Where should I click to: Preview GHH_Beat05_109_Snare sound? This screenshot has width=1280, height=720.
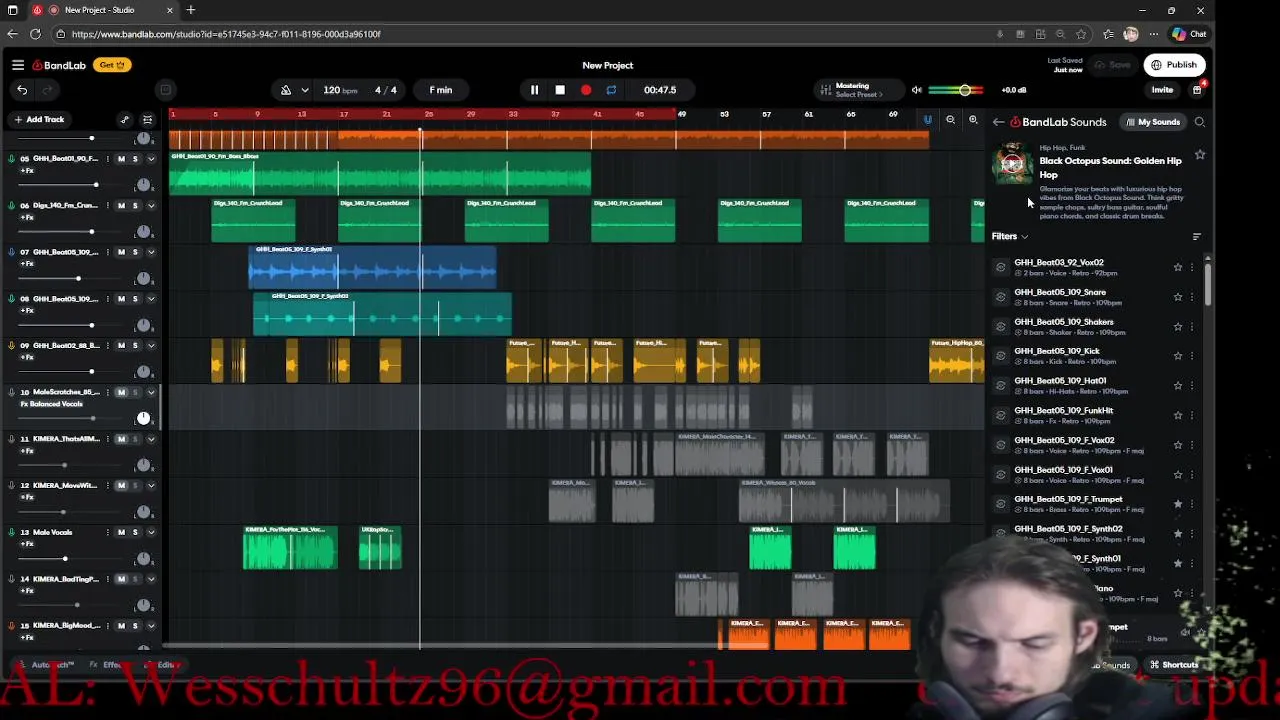point(1000,297)
